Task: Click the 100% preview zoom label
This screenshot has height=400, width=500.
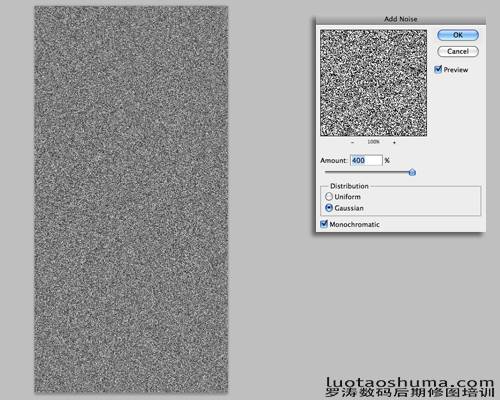Action: coord(373,142)
